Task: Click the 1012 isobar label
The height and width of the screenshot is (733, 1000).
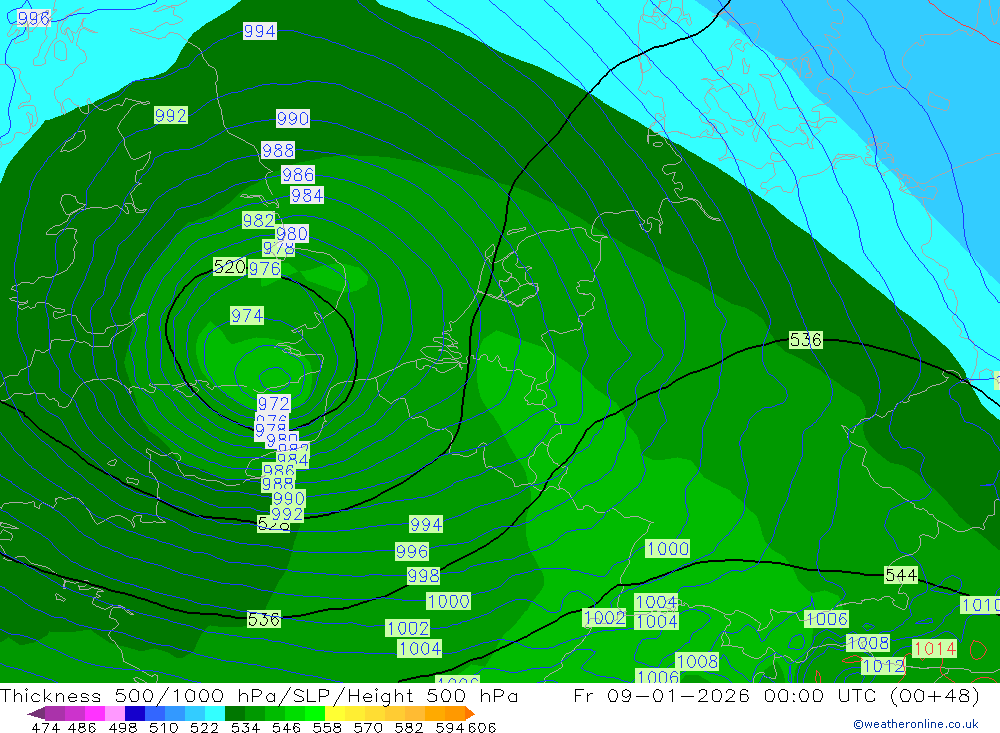Action: 883,666
